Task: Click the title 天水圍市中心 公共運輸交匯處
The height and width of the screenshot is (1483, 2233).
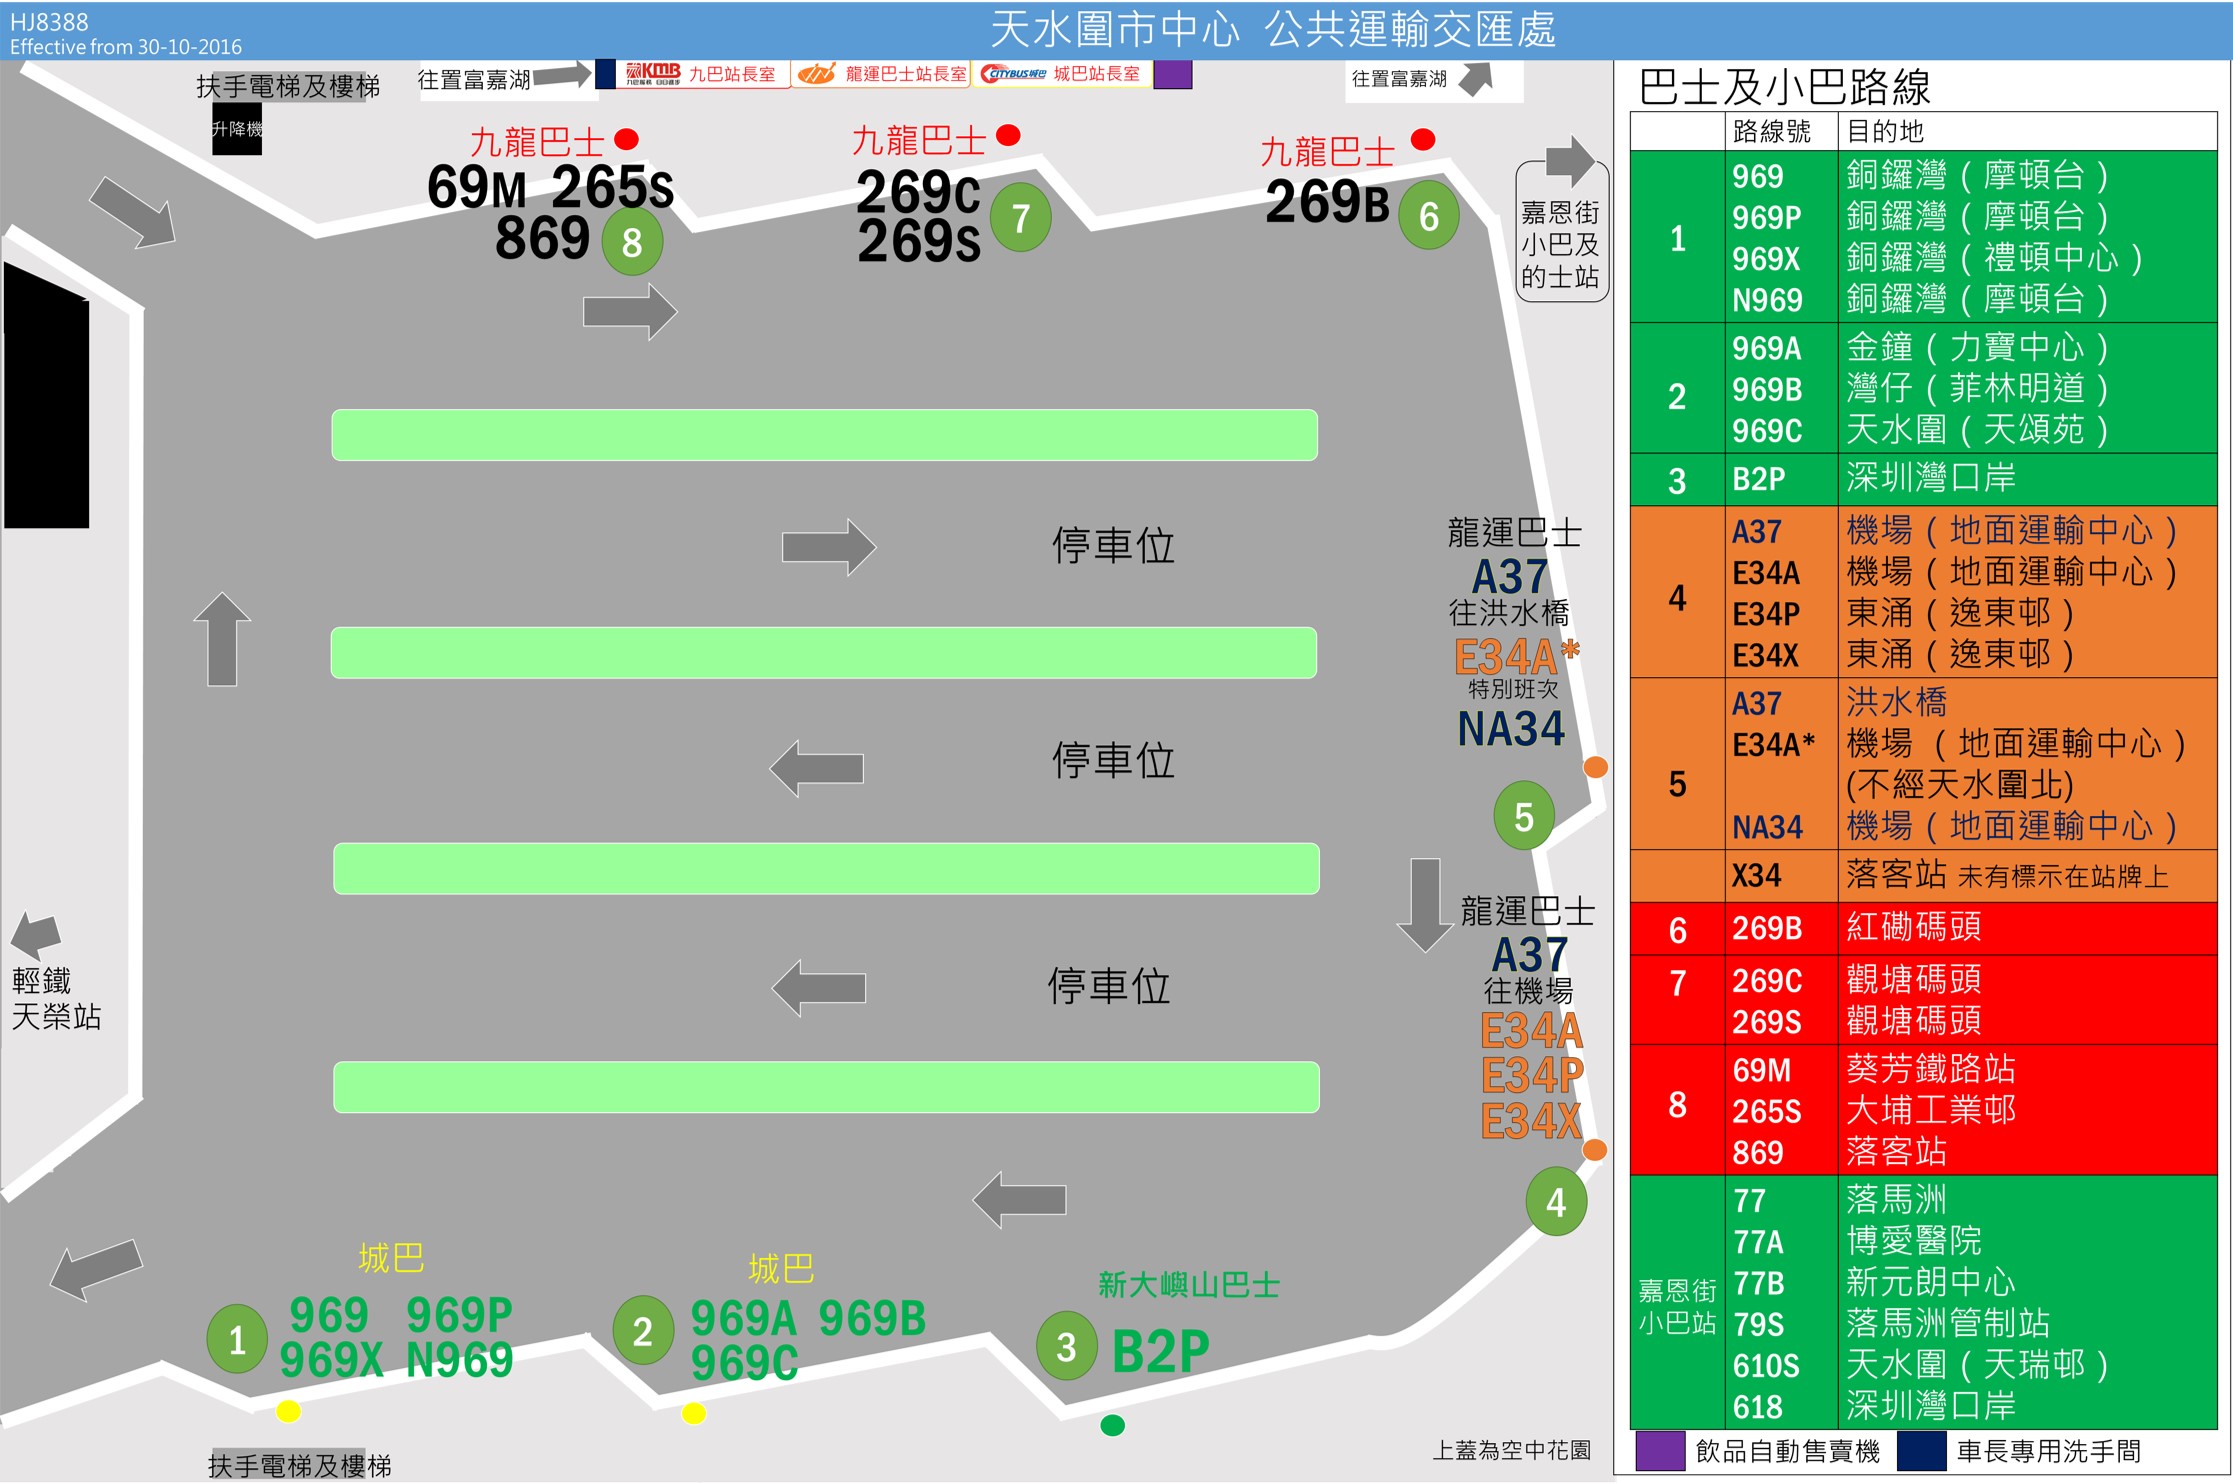Action: pos(1272,30)
